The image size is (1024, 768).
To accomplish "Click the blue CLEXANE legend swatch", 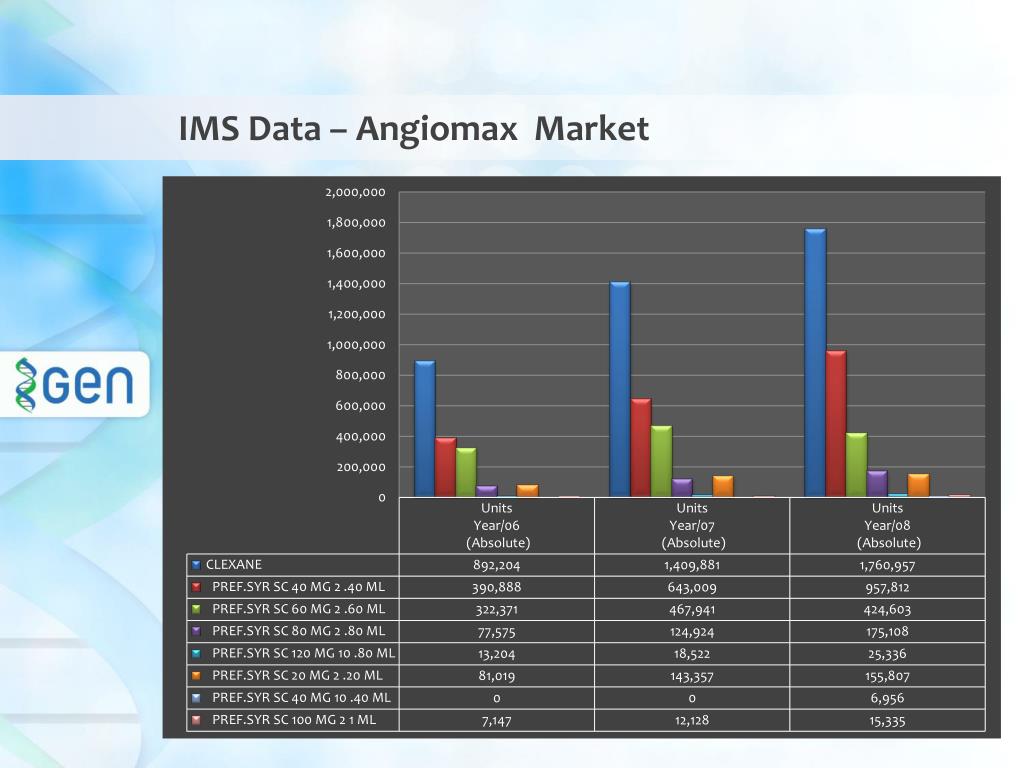I will point(196,565).
